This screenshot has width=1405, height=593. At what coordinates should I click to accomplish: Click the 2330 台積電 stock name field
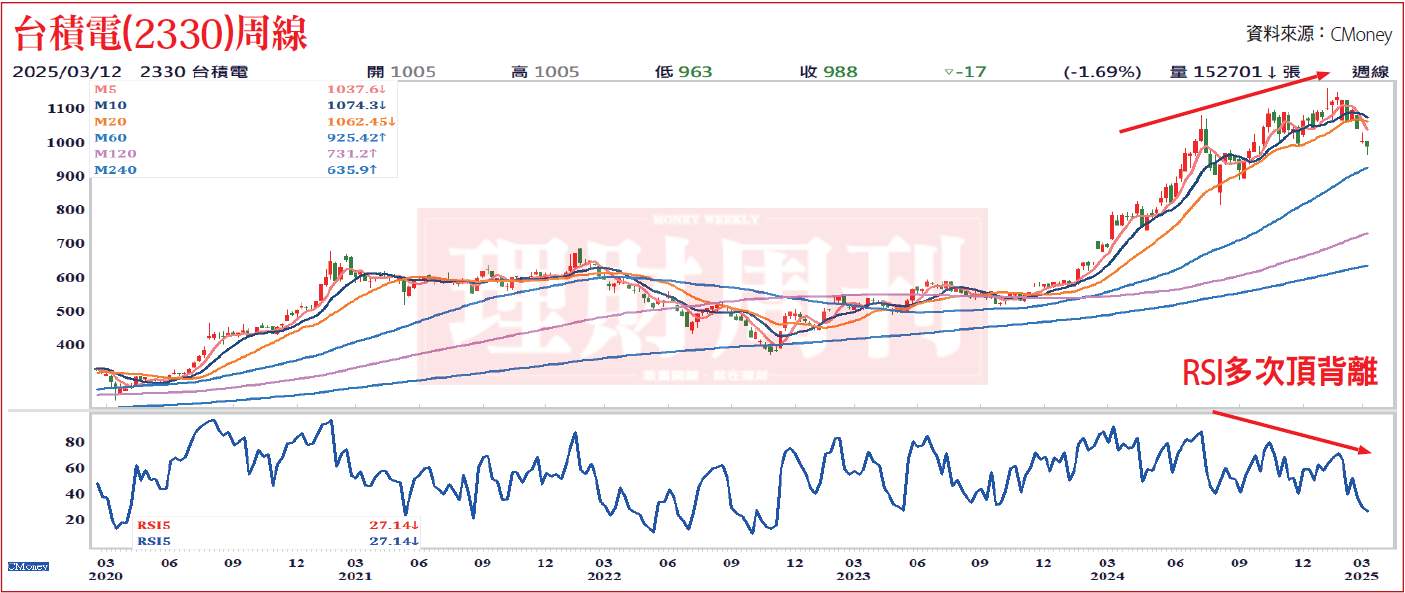tap(195, 72)
